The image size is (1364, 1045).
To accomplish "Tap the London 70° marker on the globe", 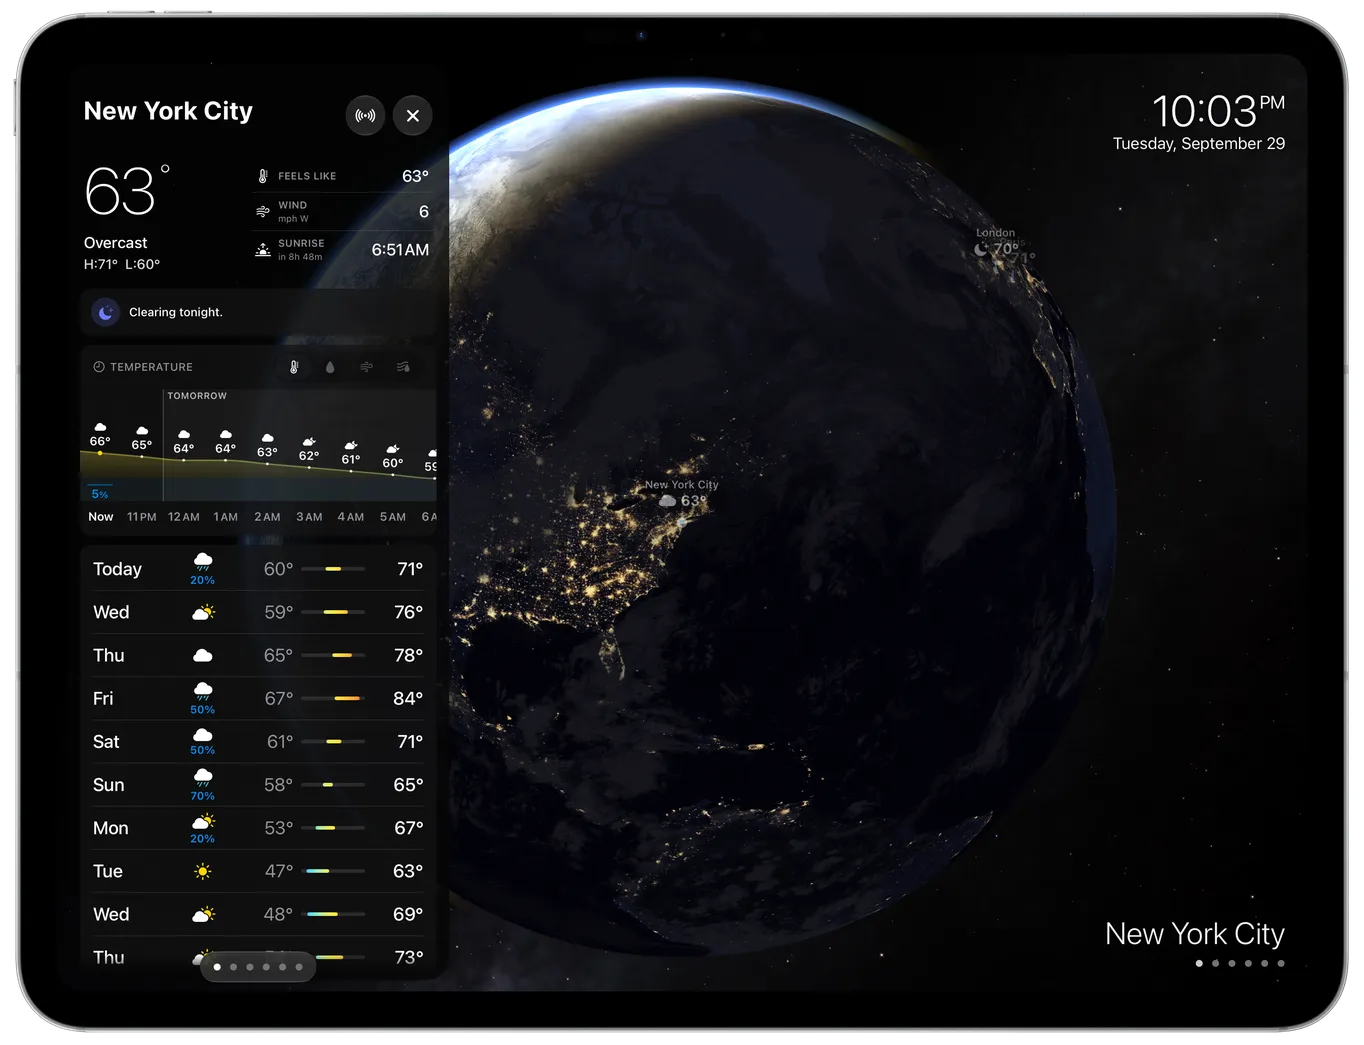I will coord(997,243).
